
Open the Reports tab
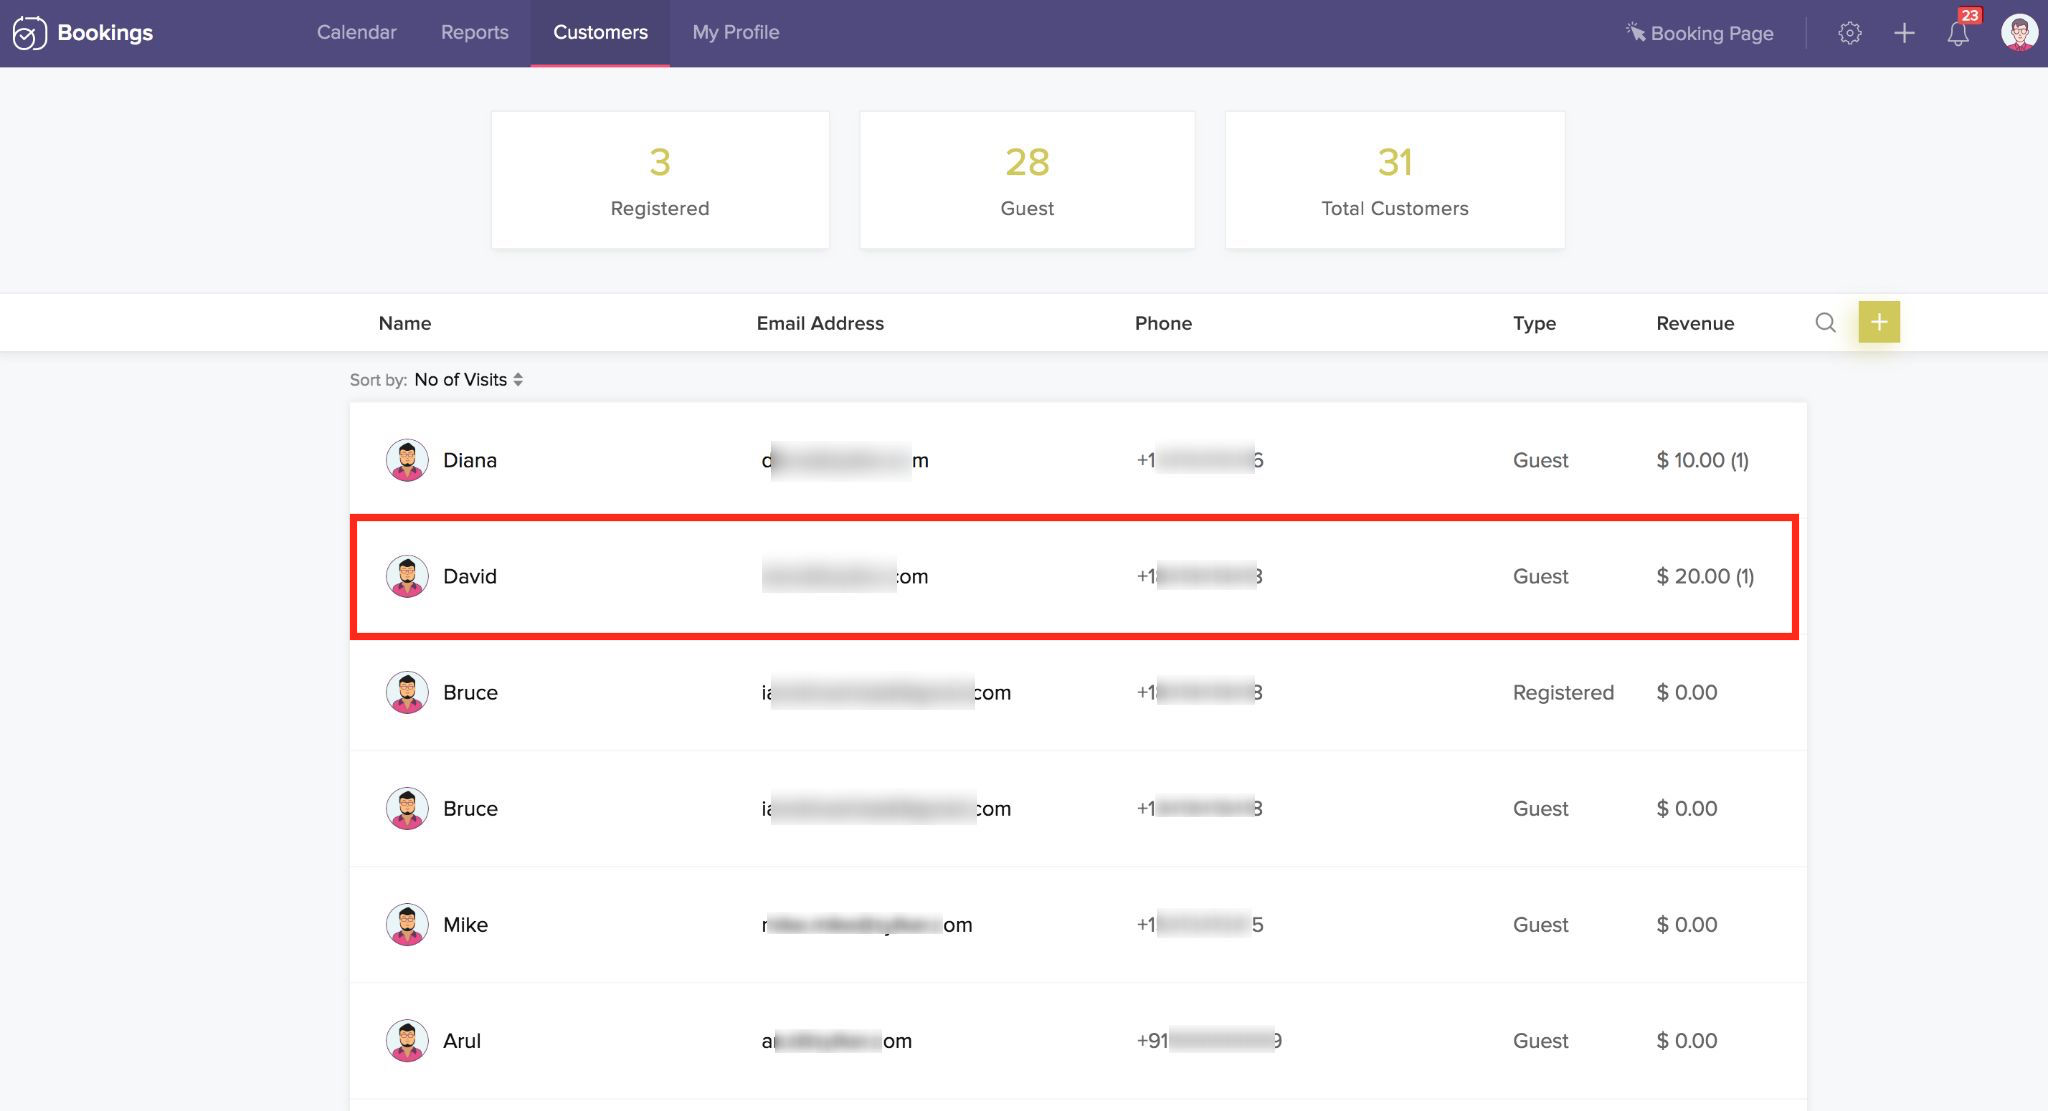(474, 32)
